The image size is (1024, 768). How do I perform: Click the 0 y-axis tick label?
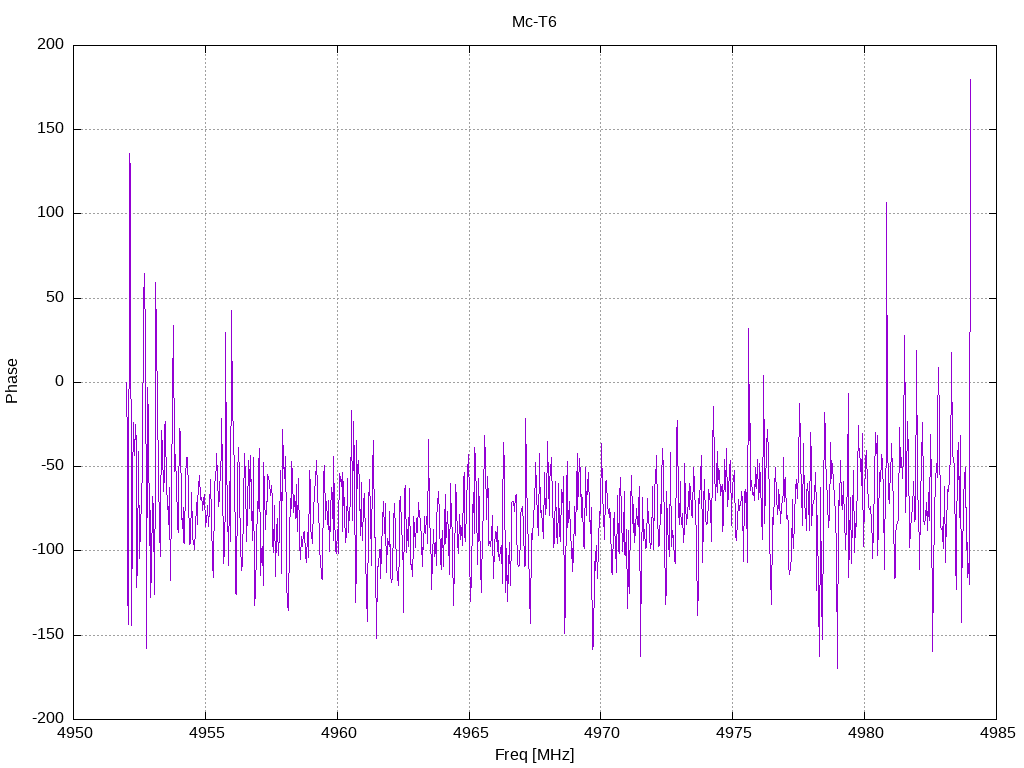tap(59, 382)
